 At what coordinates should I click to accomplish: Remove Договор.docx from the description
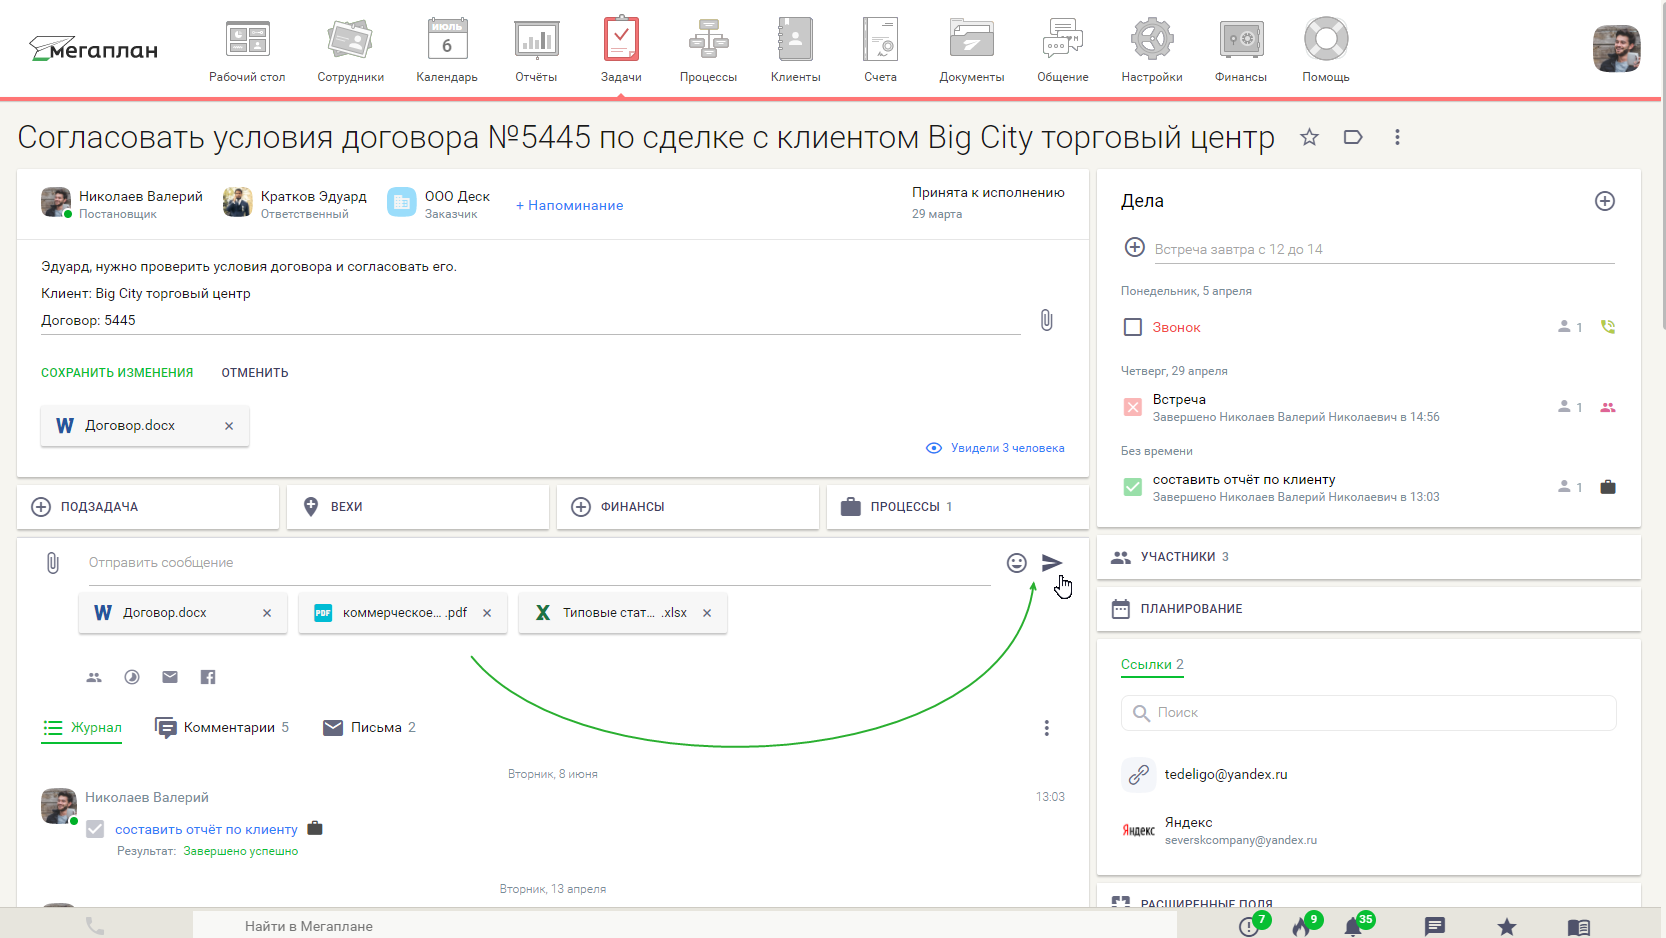point(229,426)
